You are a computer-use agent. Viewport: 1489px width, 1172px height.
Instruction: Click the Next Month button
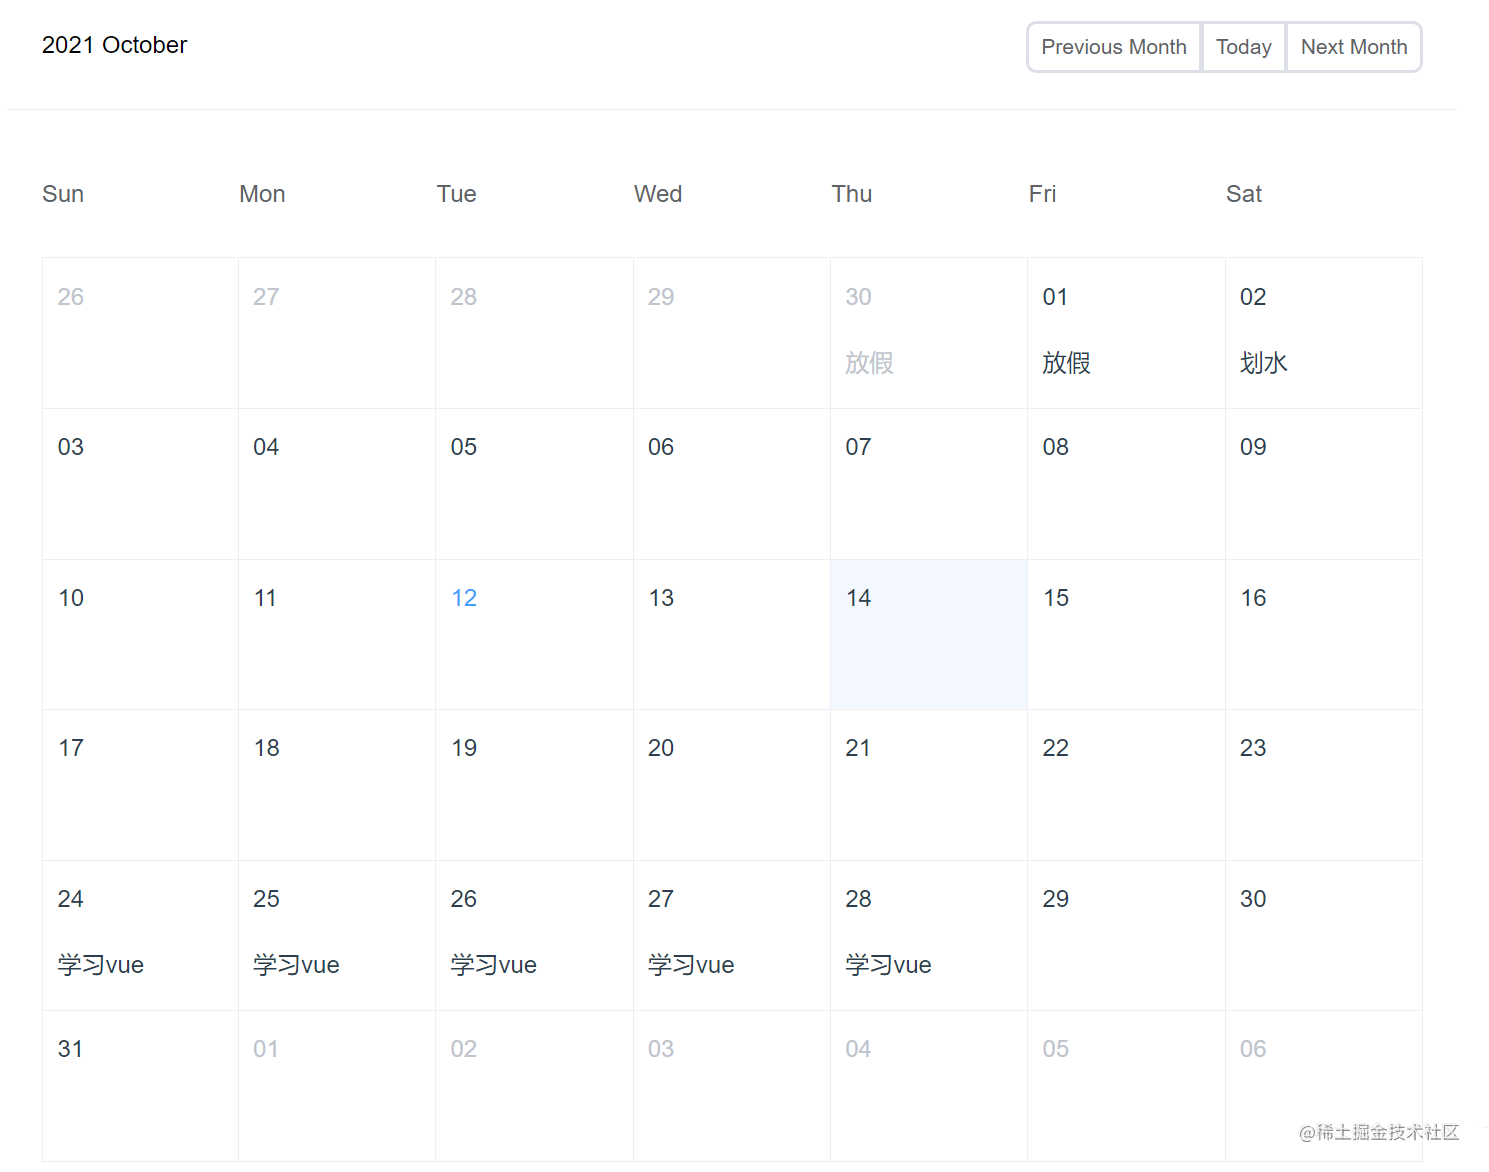1354,47
